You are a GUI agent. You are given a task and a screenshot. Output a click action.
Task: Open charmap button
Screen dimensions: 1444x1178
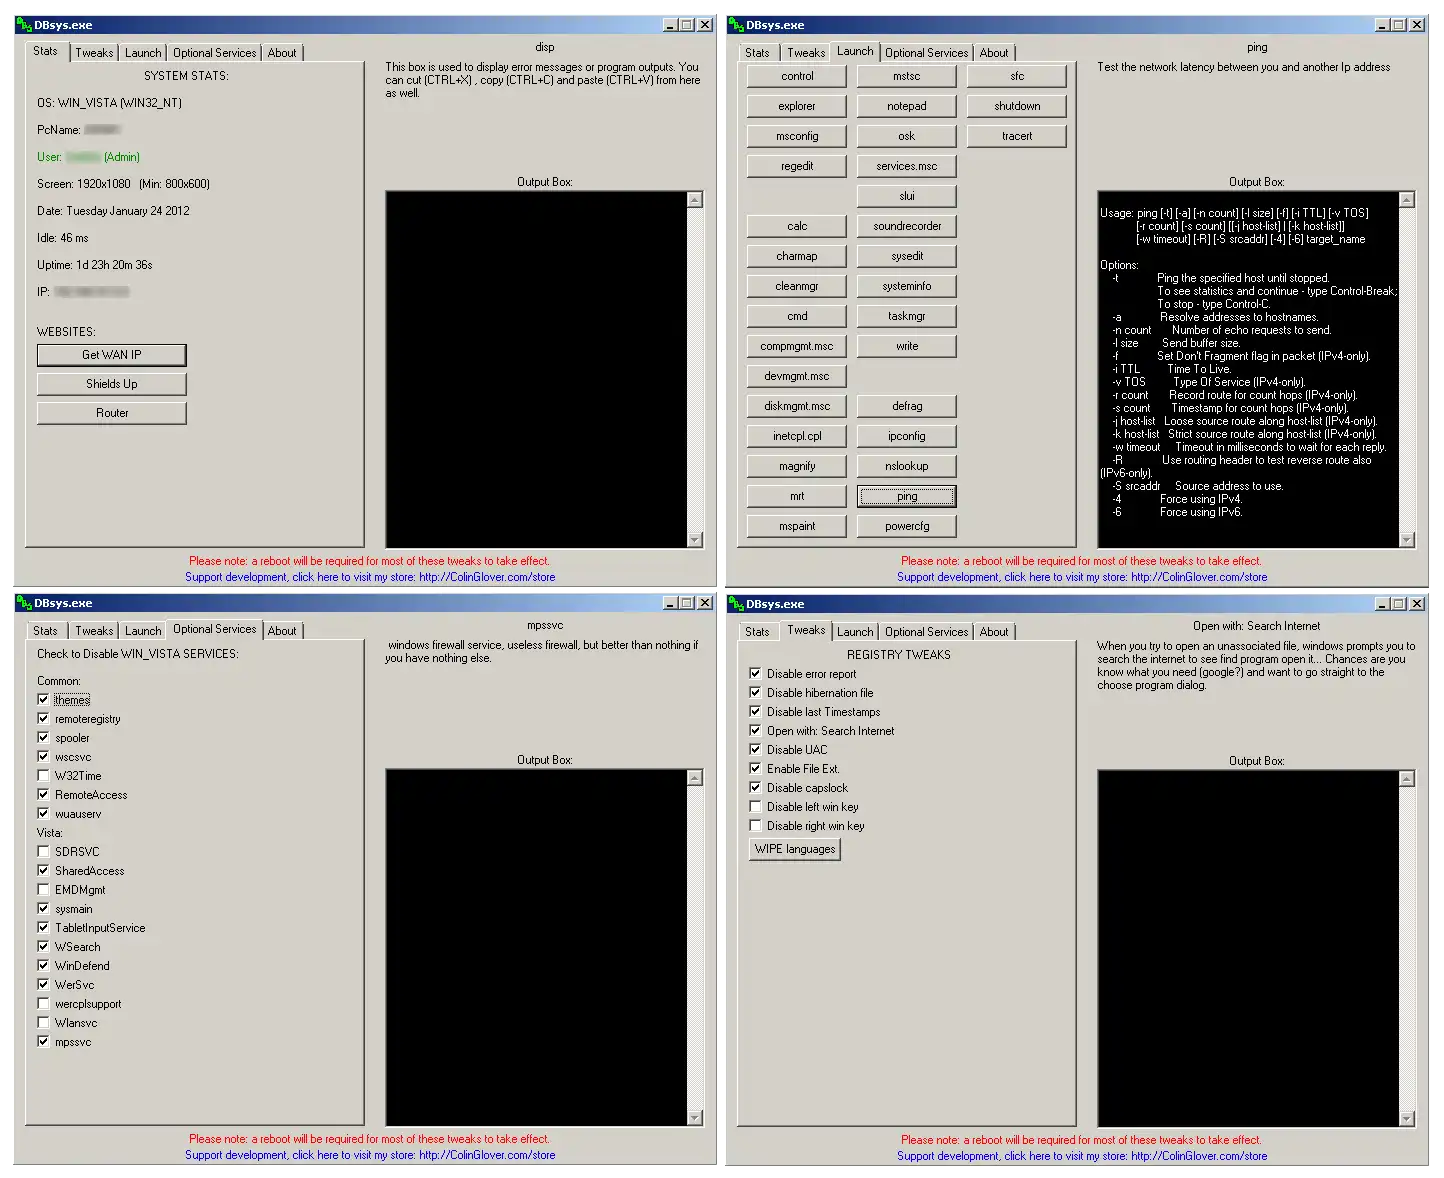[x=797, y=256]
